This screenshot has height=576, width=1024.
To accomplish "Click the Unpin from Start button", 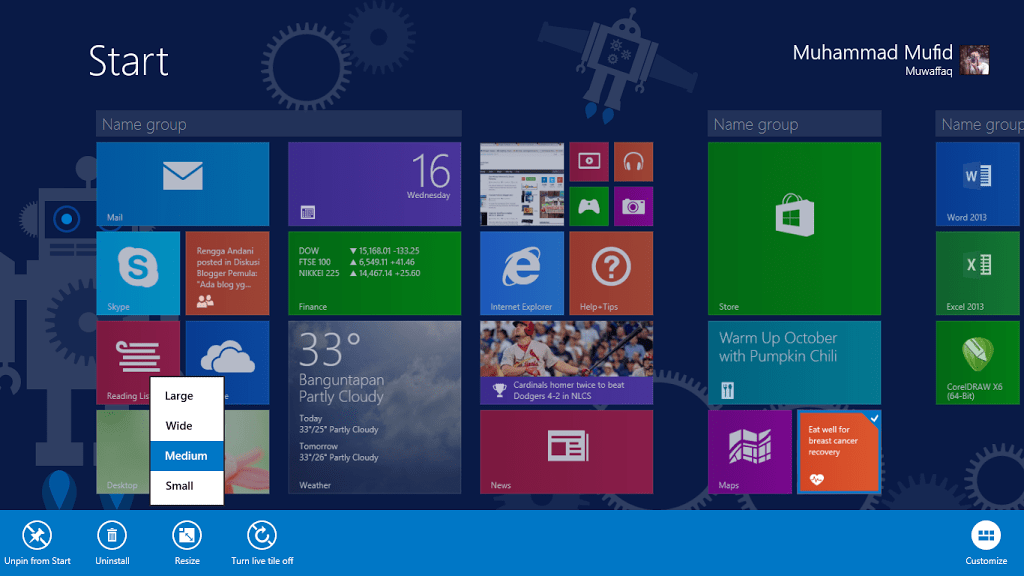I will point(37,543).
